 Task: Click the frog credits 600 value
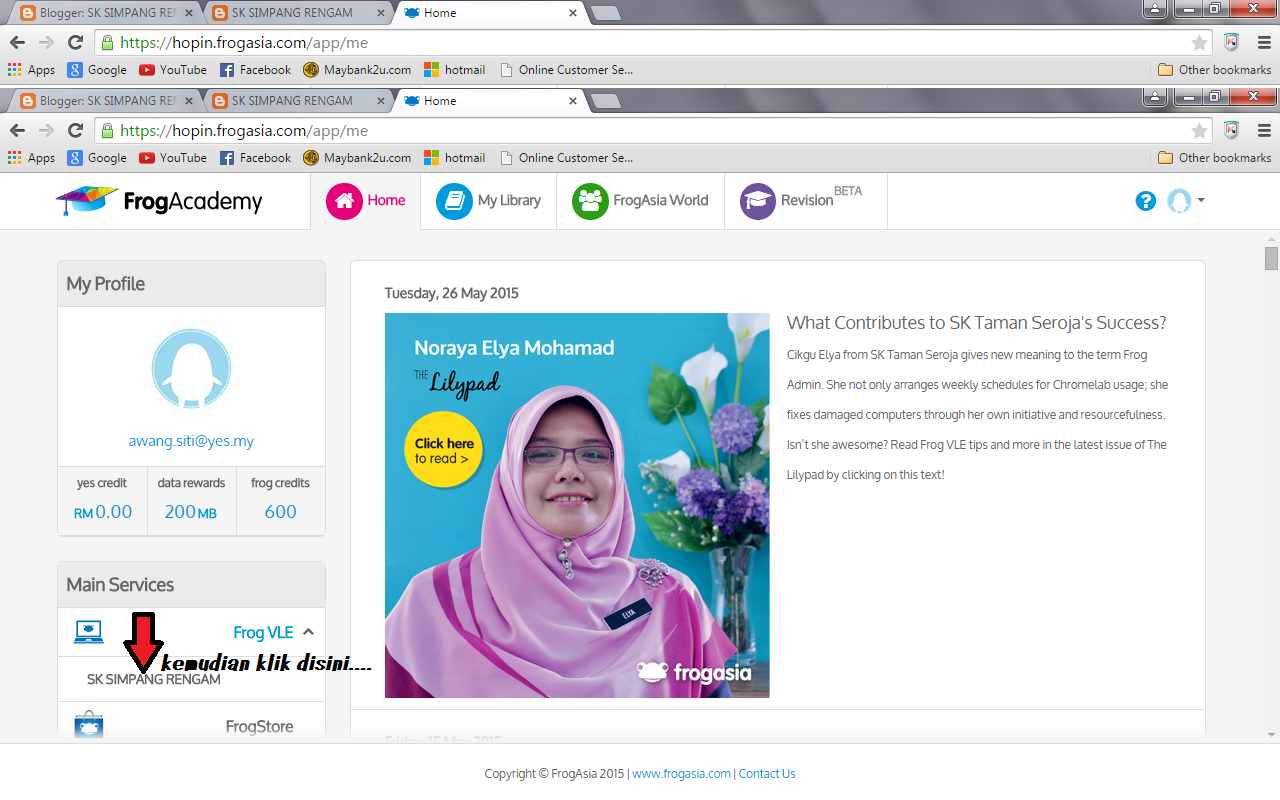tap(280, 512)
